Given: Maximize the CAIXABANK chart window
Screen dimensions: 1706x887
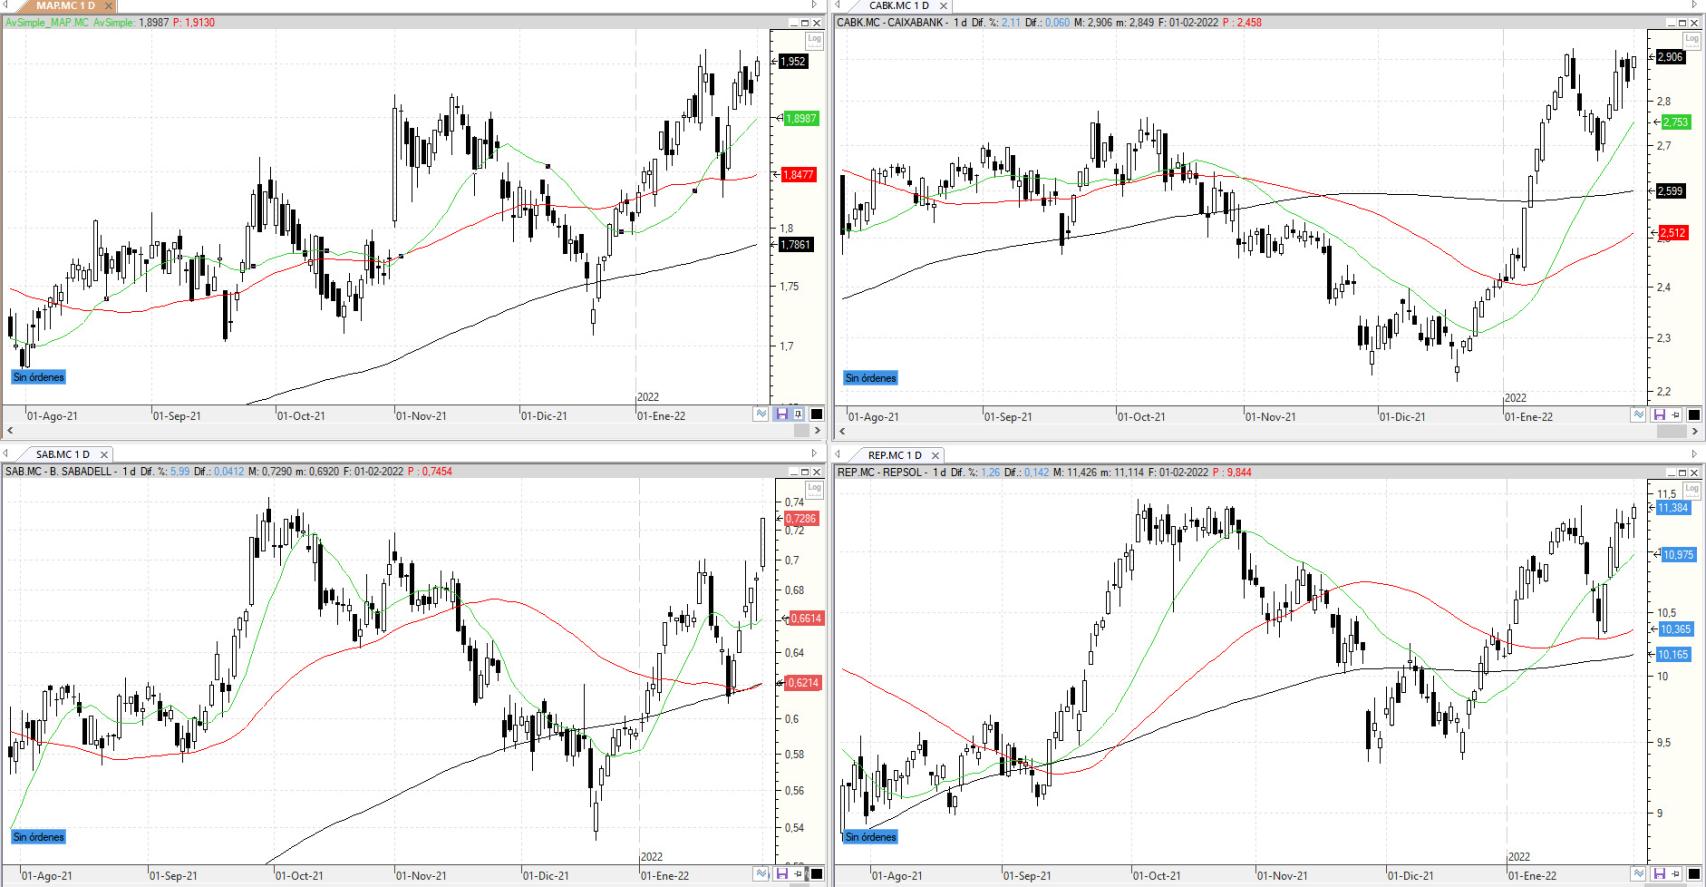Looking at the screenshot, I should click(1684, 22).
